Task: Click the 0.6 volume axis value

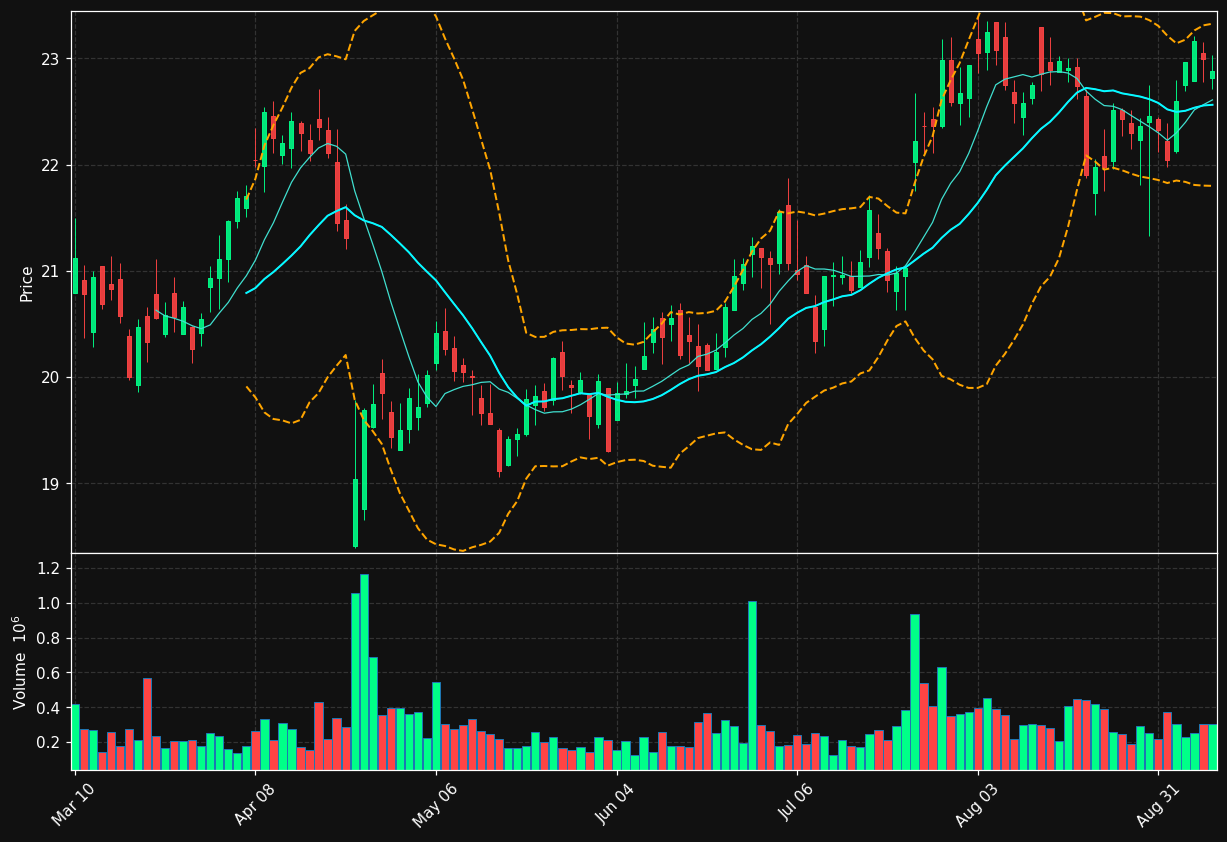Action: pos(50,673)
